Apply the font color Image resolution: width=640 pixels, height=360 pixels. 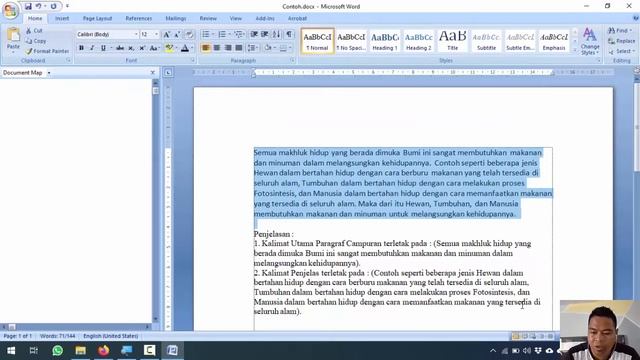click(185, 48)
